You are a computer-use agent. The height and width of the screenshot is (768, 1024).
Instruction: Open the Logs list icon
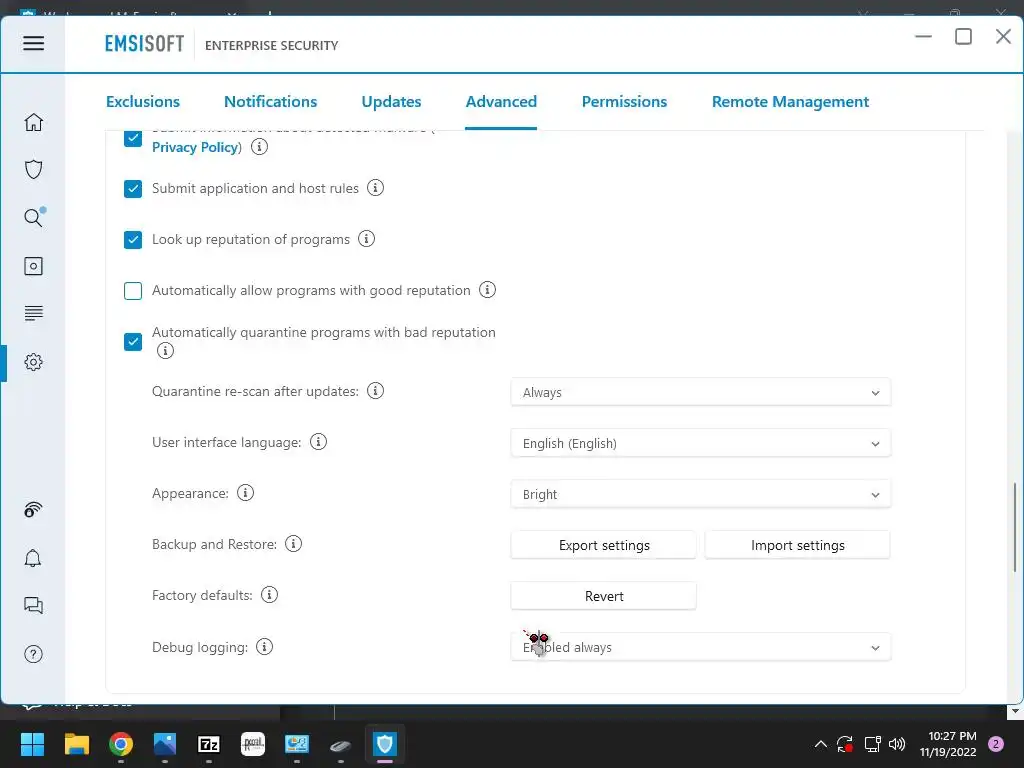[x=33, y=313]
